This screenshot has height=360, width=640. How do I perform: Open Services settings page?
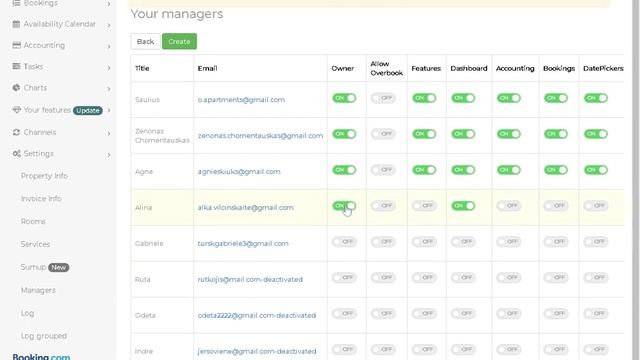click(x=35, y=244)
